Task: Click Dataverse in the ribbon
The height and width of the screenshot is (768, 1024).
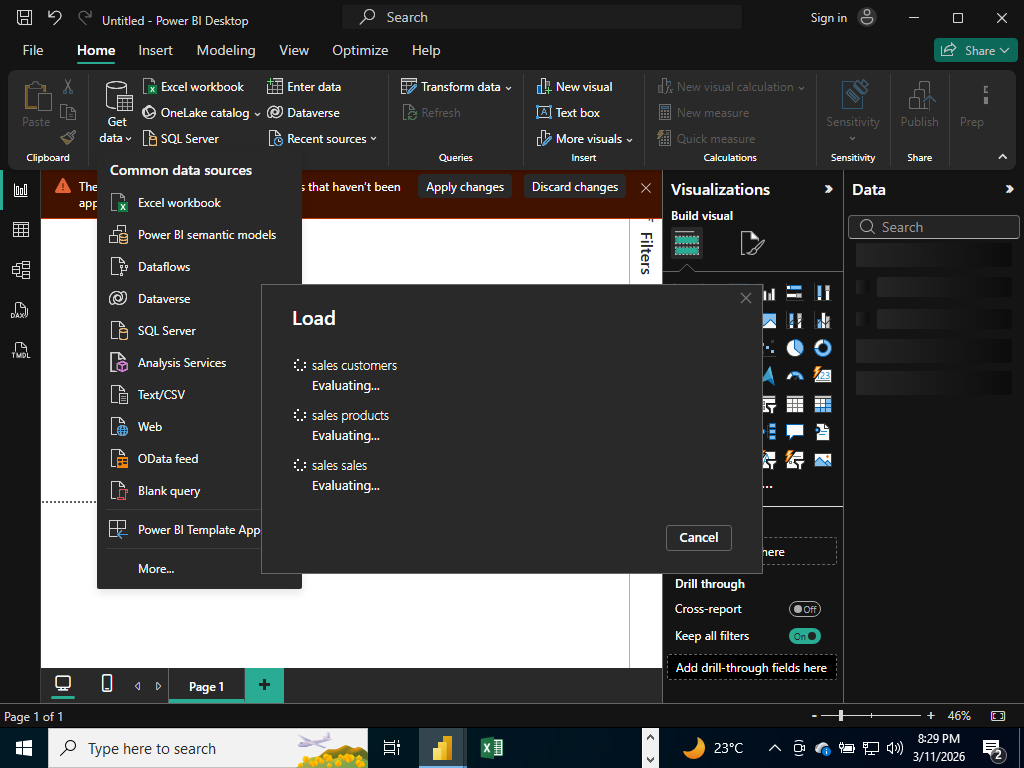Action: click(304, 113)
